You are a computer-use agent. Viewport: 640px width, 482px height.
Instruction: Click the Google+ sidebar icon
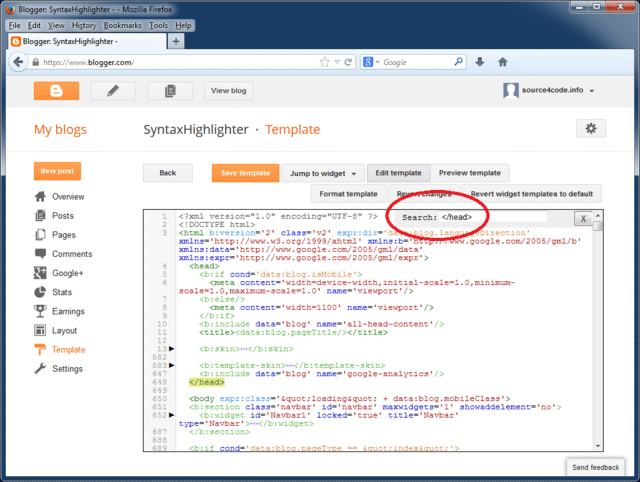40,273
